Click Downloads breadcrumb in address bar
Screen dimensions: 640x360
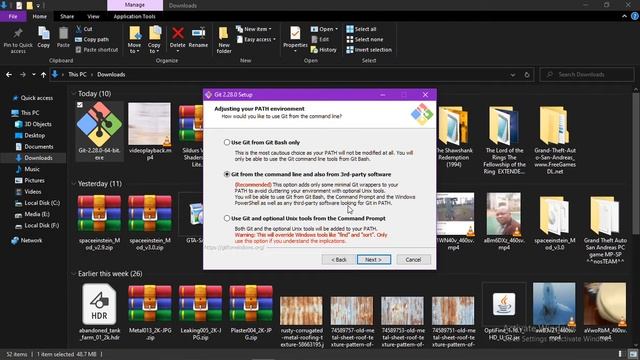[111, 75]
